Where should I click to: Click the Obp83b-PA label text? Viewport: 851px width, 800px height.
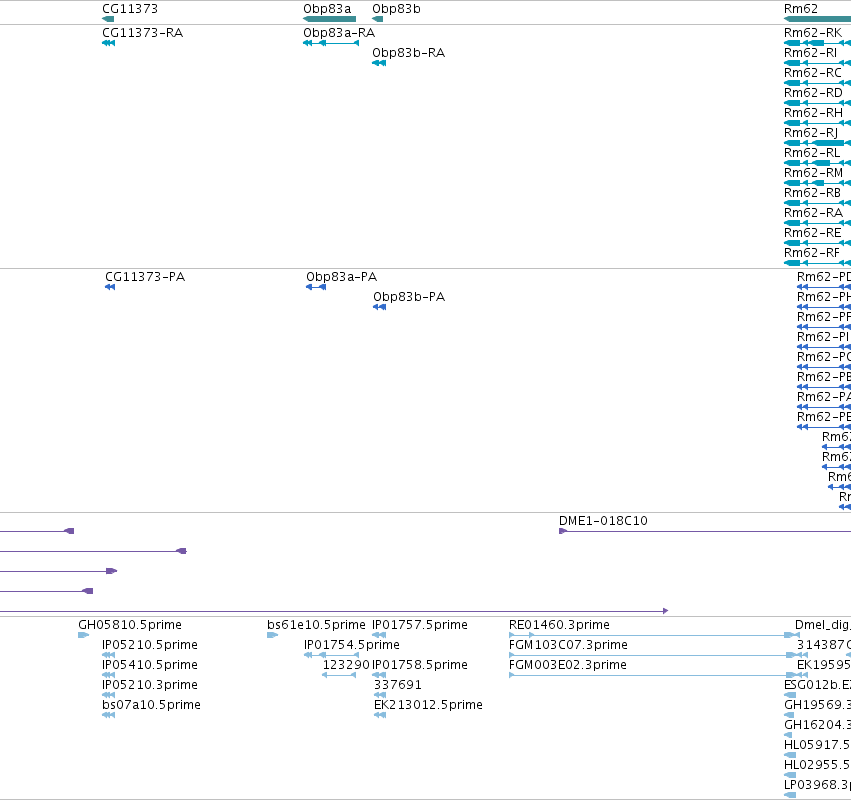pos(409,297)
